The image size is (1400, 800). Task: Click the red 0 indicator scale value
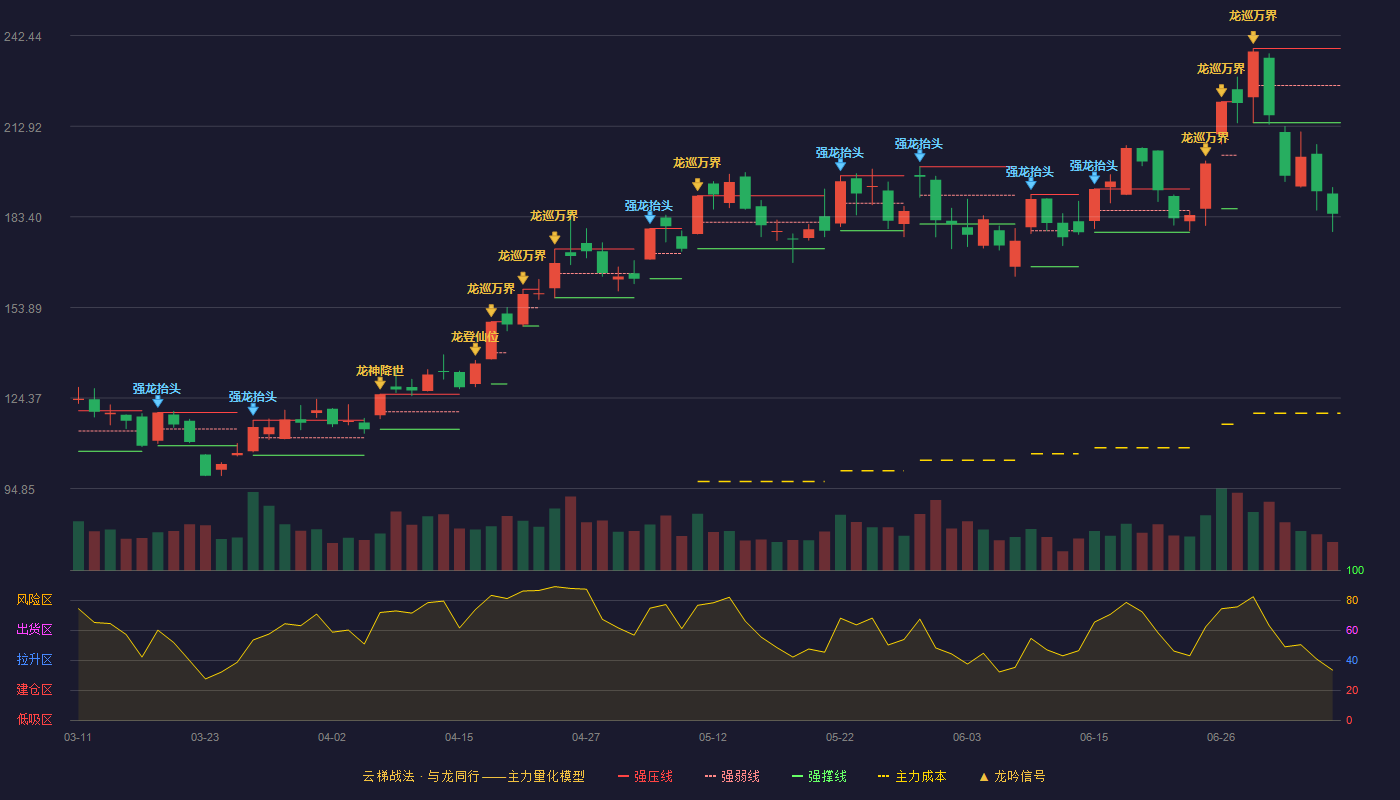pos(1349,720)
